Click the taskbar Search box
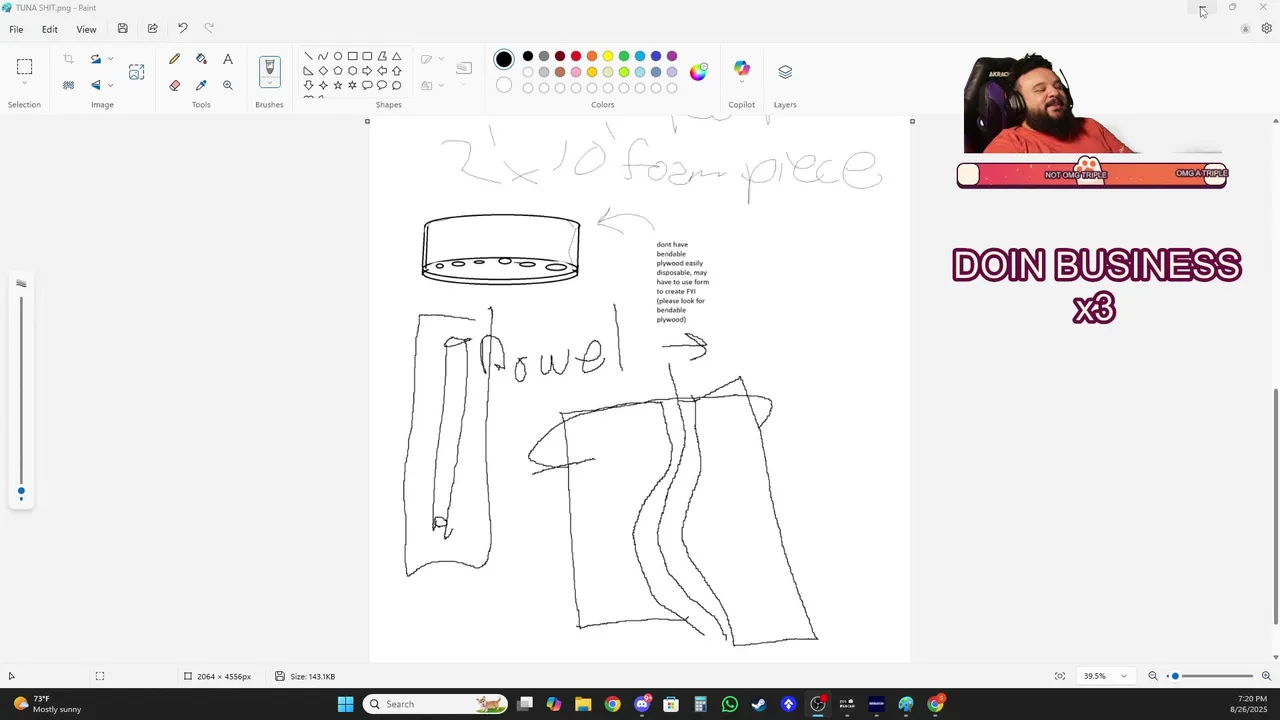1280x720 pixels. [434, 704]
